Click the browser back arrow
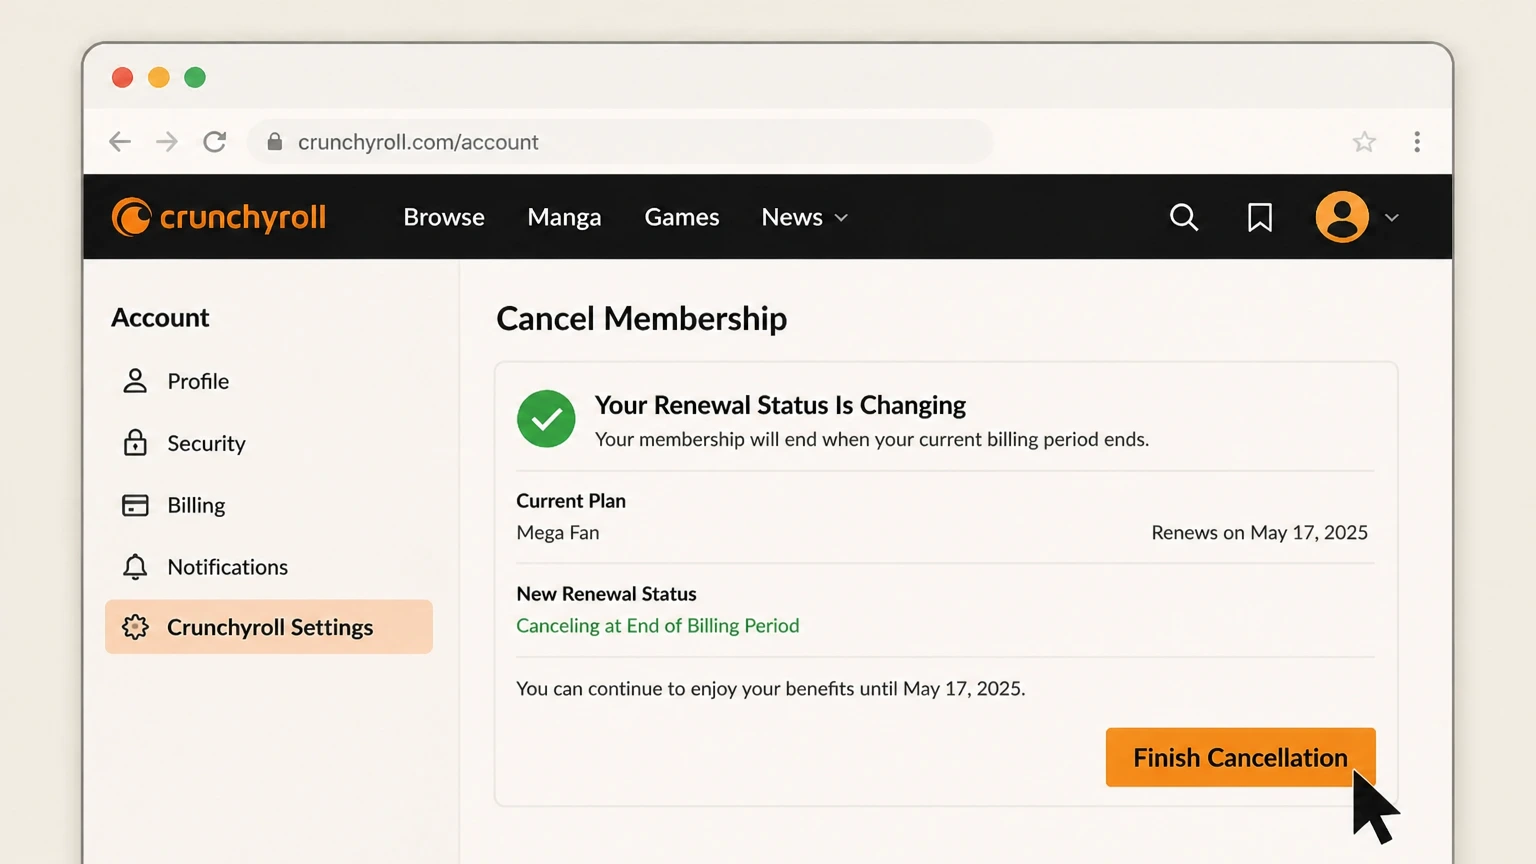The height and width of the screenshot is (864, 1536). [120, 142]
